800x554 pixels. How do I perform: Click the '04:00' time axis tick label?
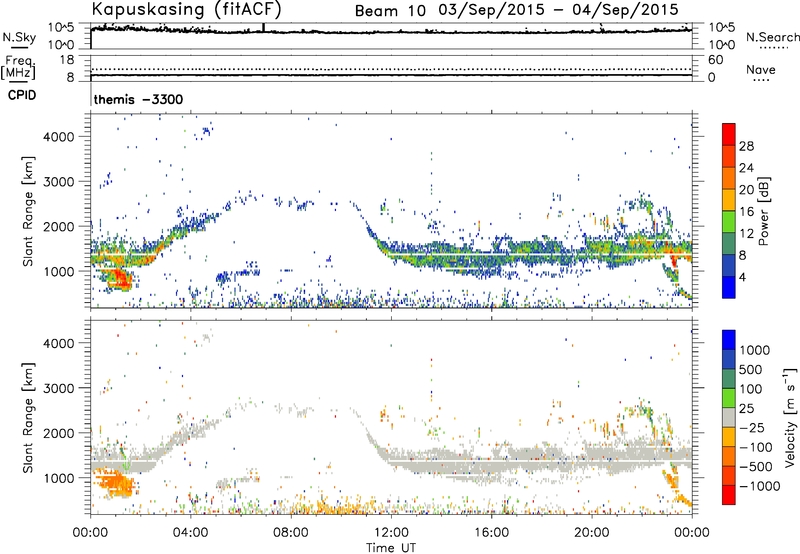coord(191,533)
